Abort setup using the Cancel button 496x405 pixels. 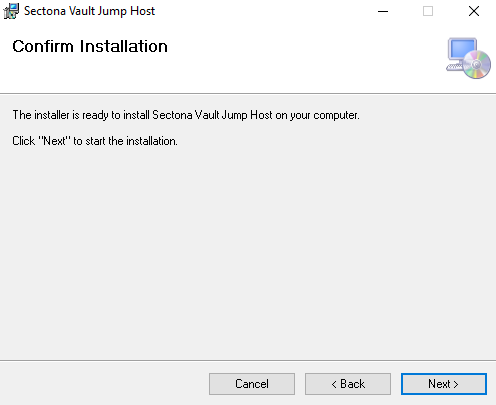[252, 384]
